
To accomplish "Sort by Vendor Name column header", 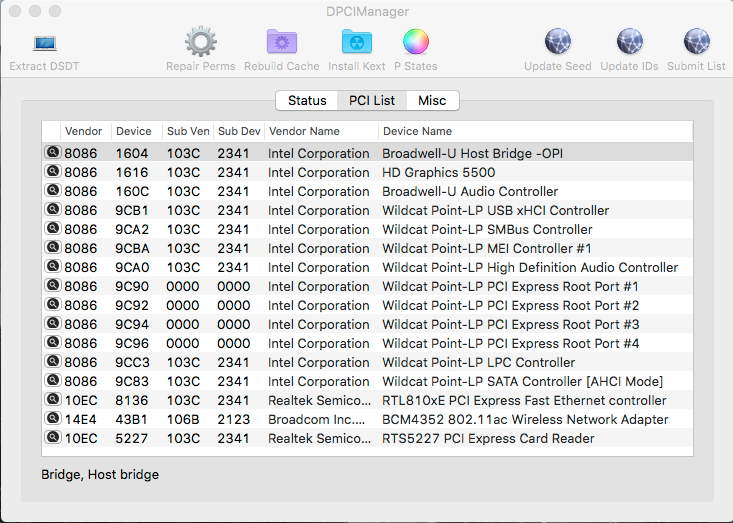I will pos(321,131).
